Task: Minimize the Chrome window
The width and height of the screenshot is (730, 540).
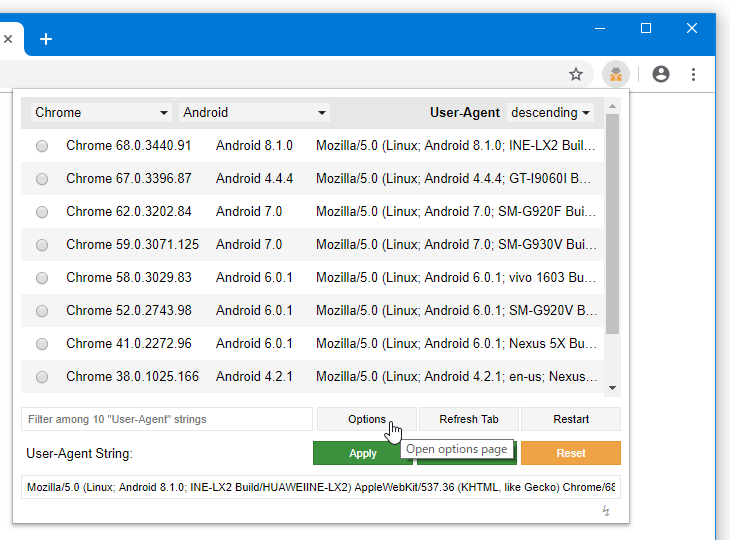Action: [x=600, y=28]
